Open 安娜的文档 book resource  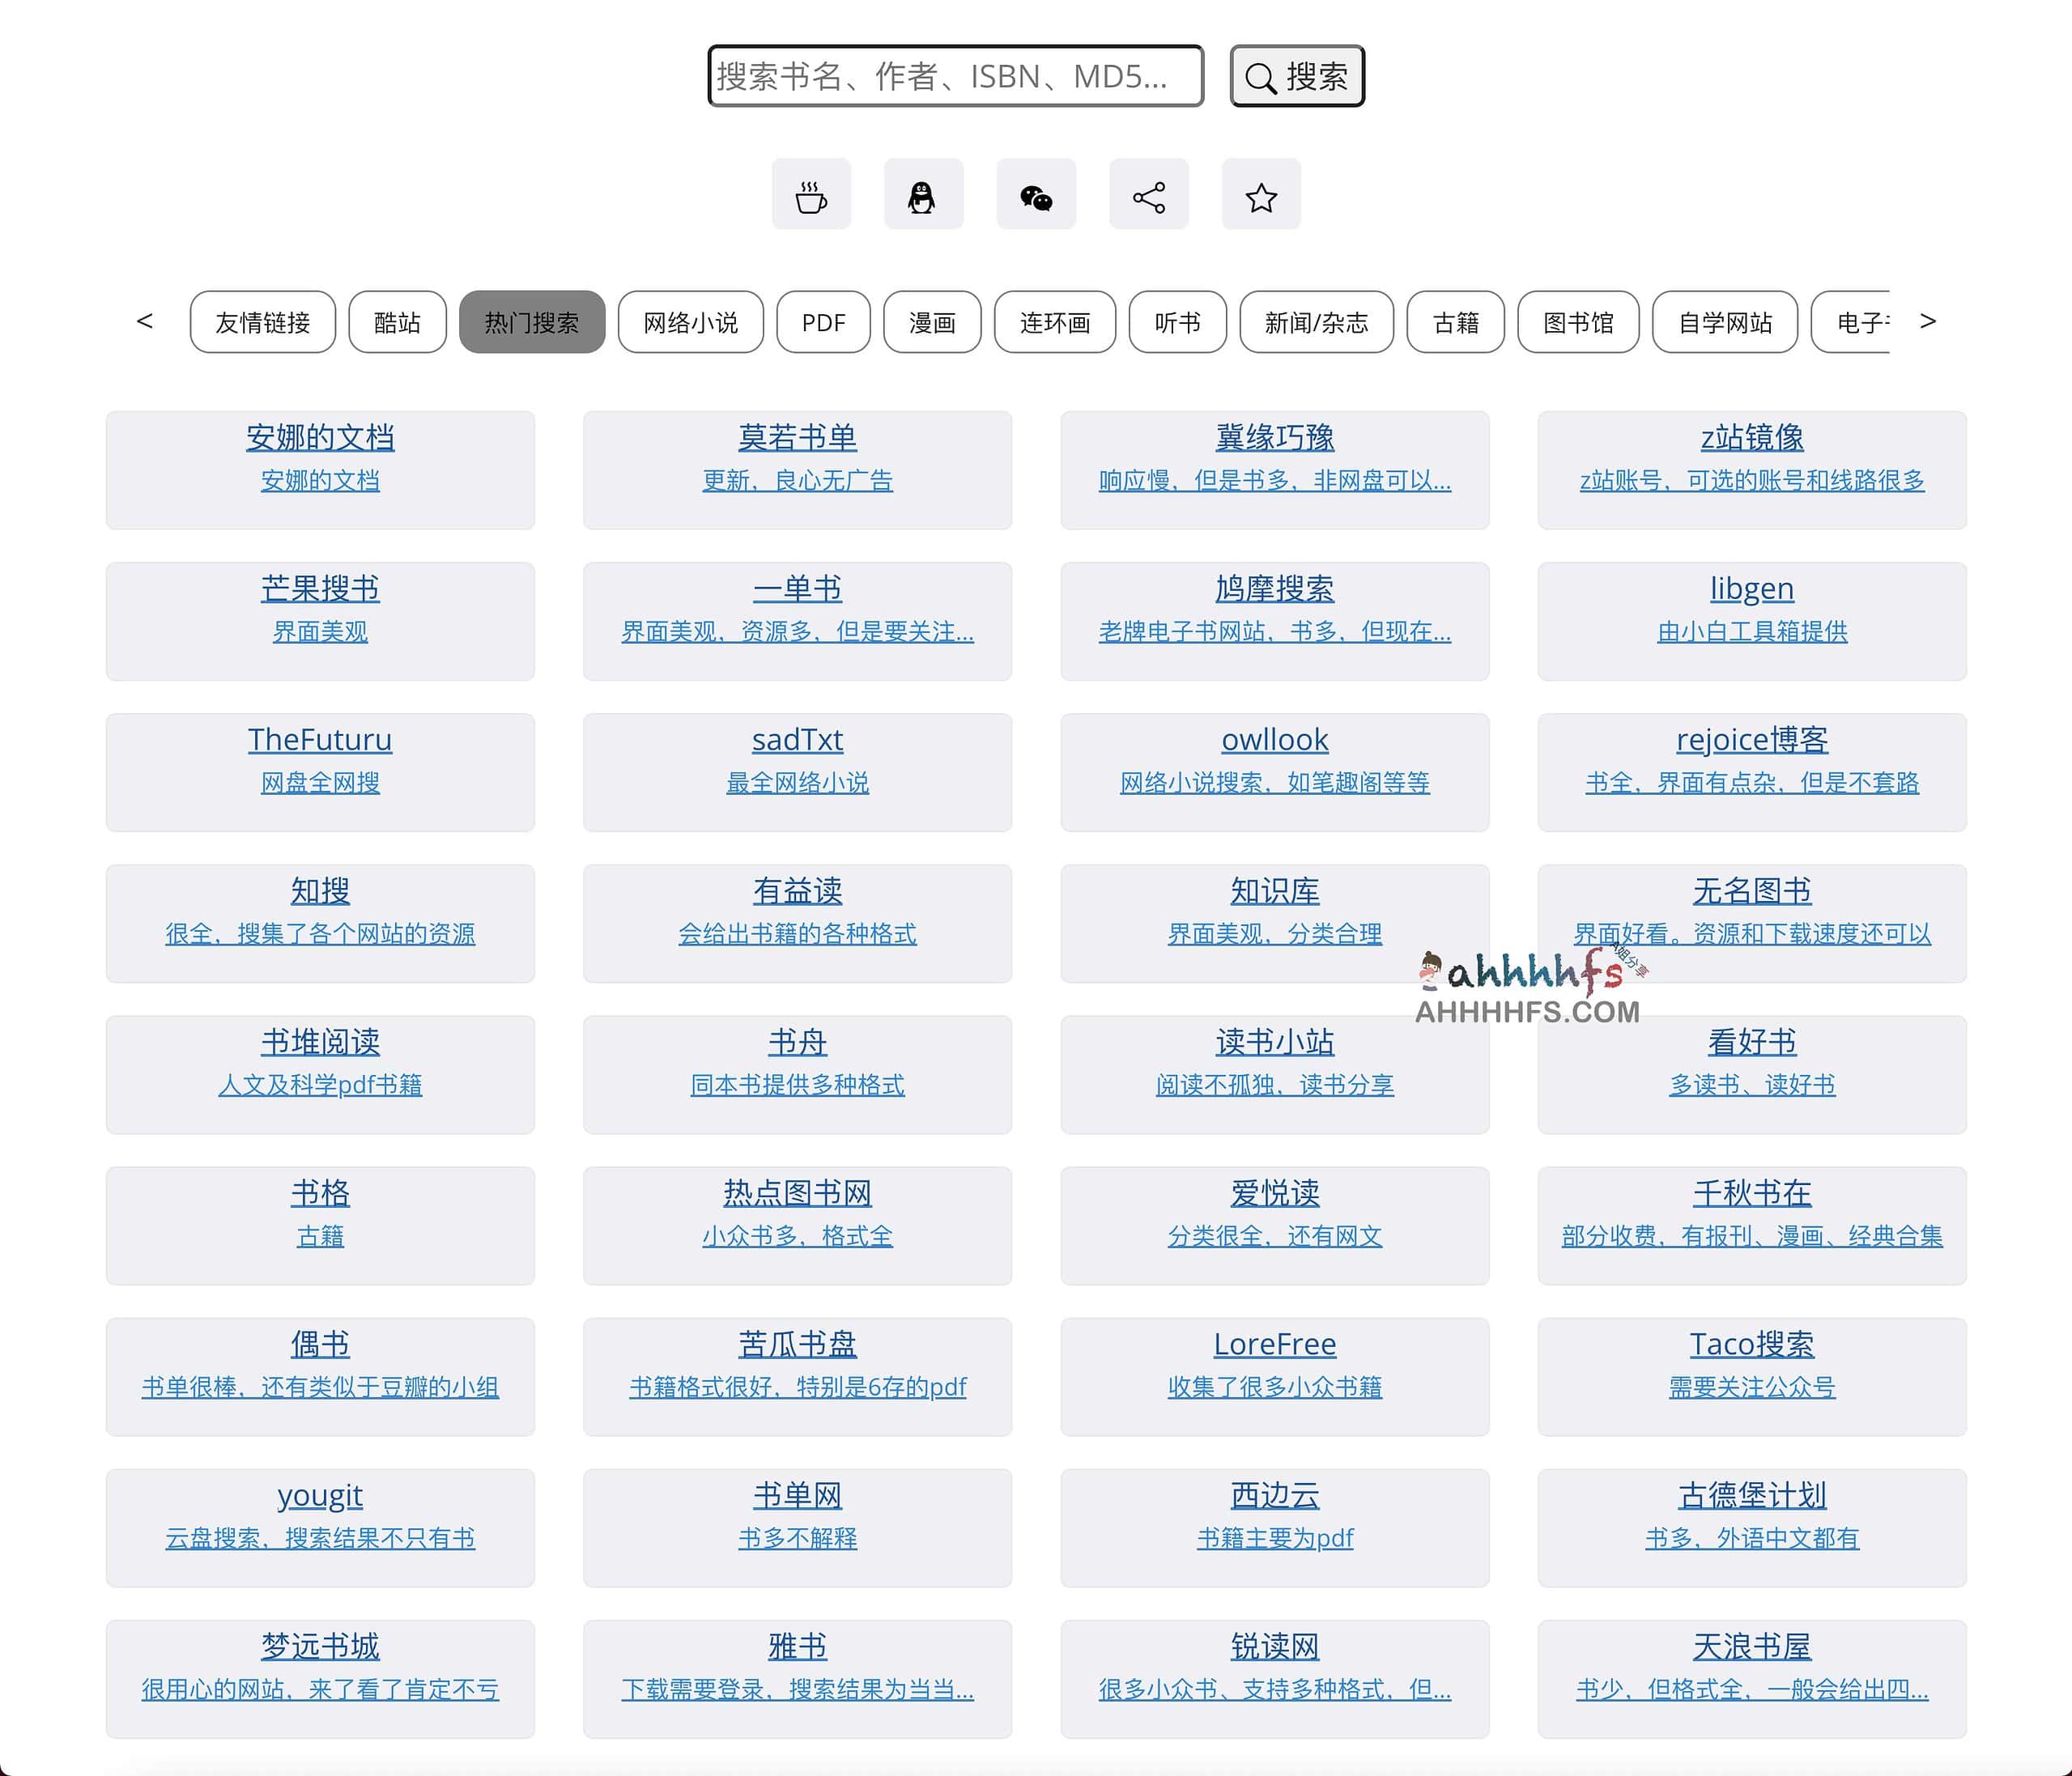[x=319, y=437]
